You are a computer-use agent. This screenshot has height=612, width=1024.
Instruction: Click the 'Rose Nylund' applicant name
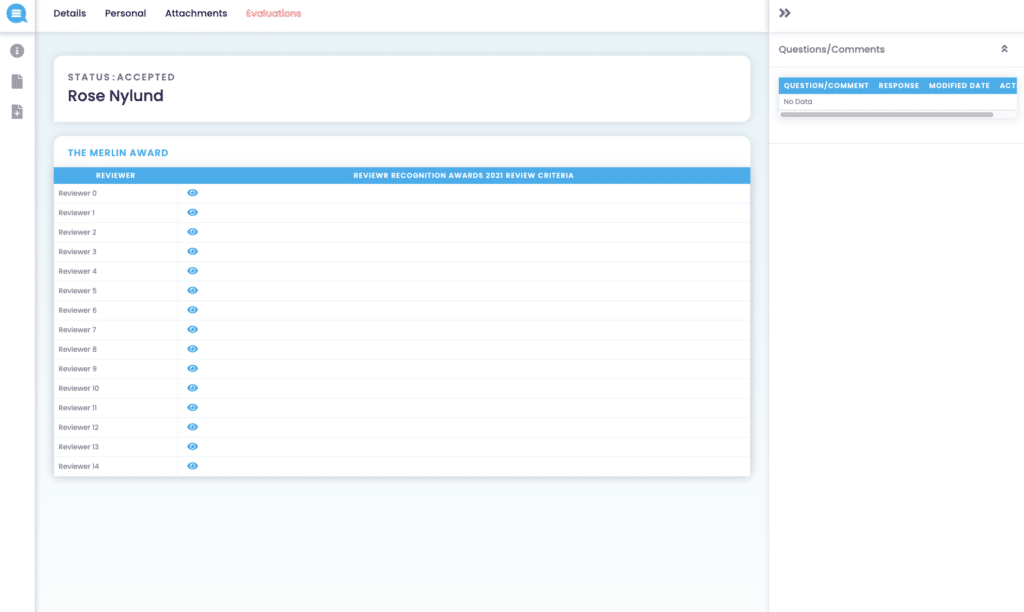(x=116, y=96)
